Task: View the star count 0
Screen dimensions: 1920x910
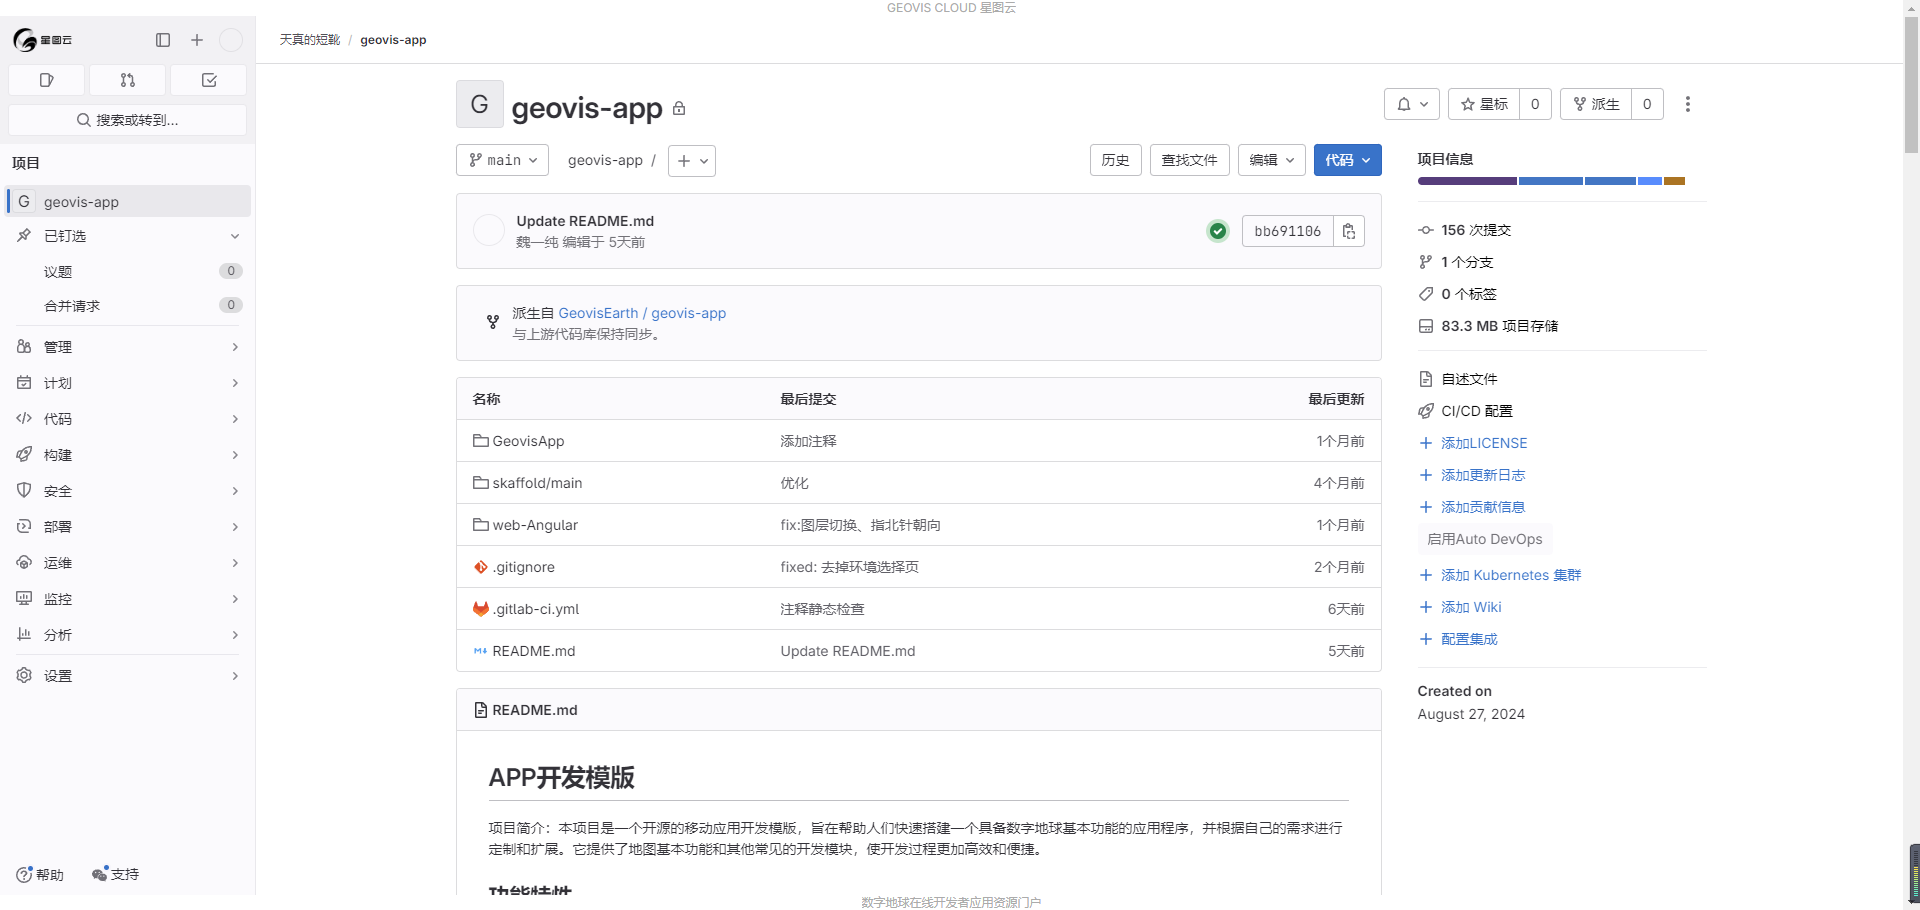Action: pos(1535,104)
